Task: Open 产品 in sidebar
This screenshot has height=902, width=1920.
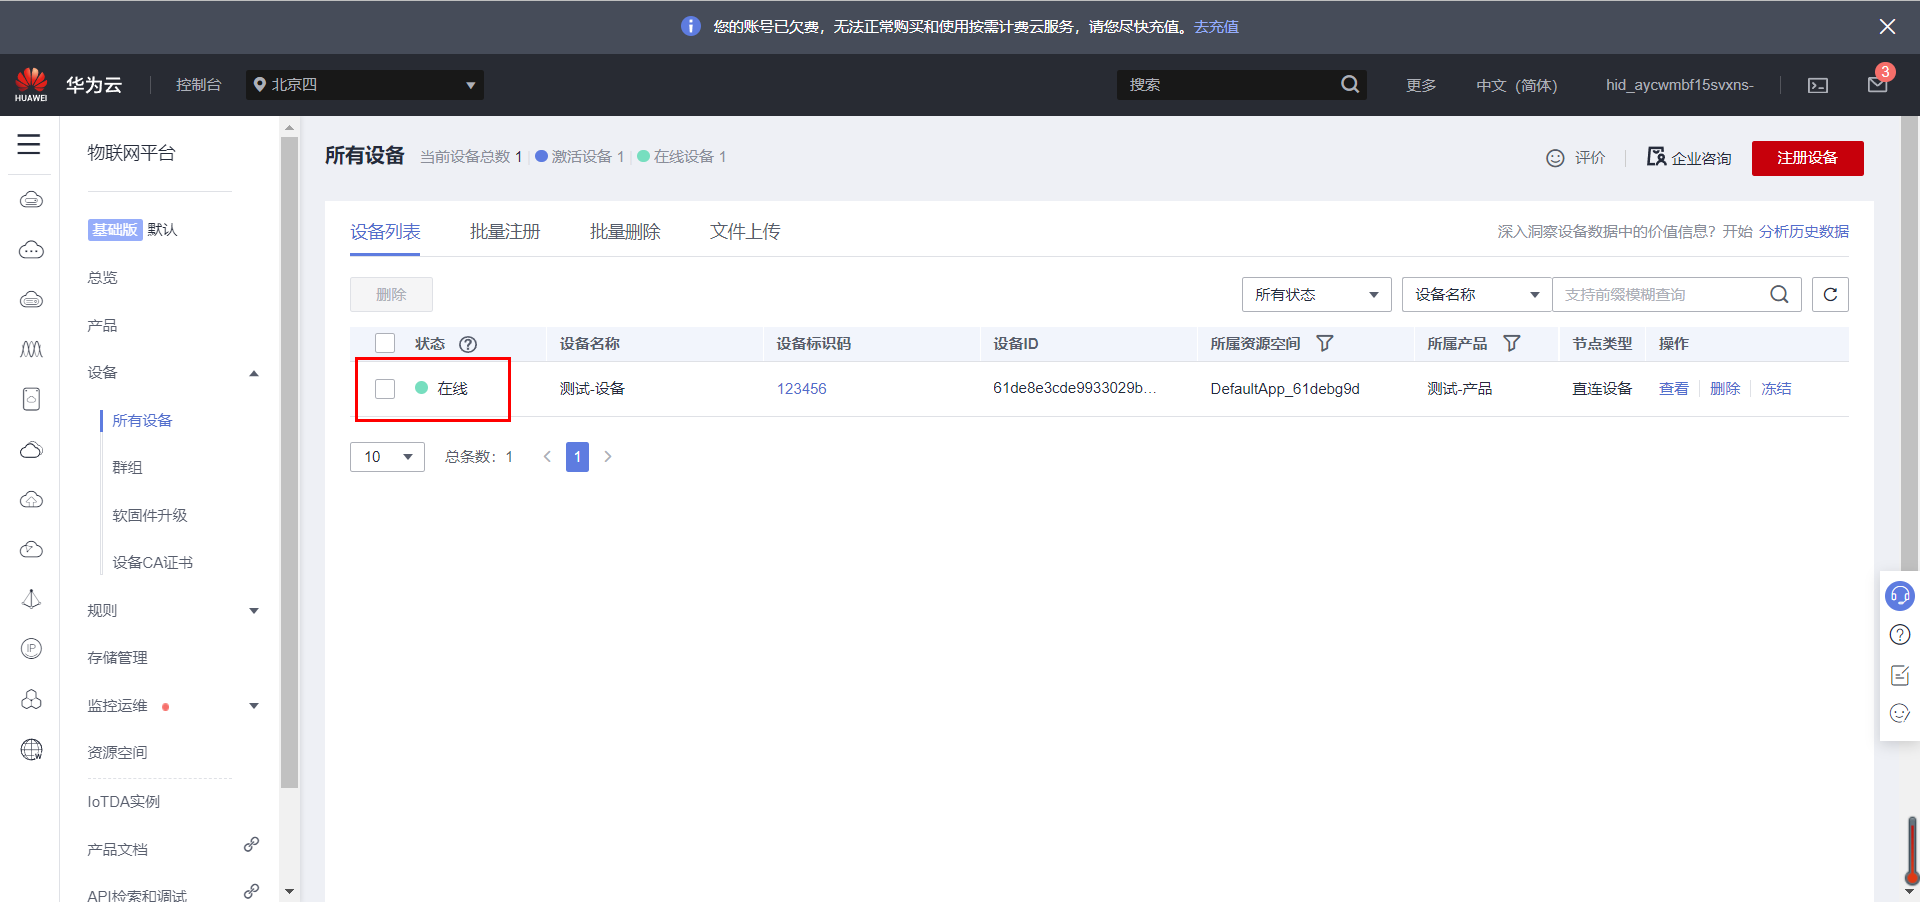Action: pyautogui.click(x=102, y=325)
